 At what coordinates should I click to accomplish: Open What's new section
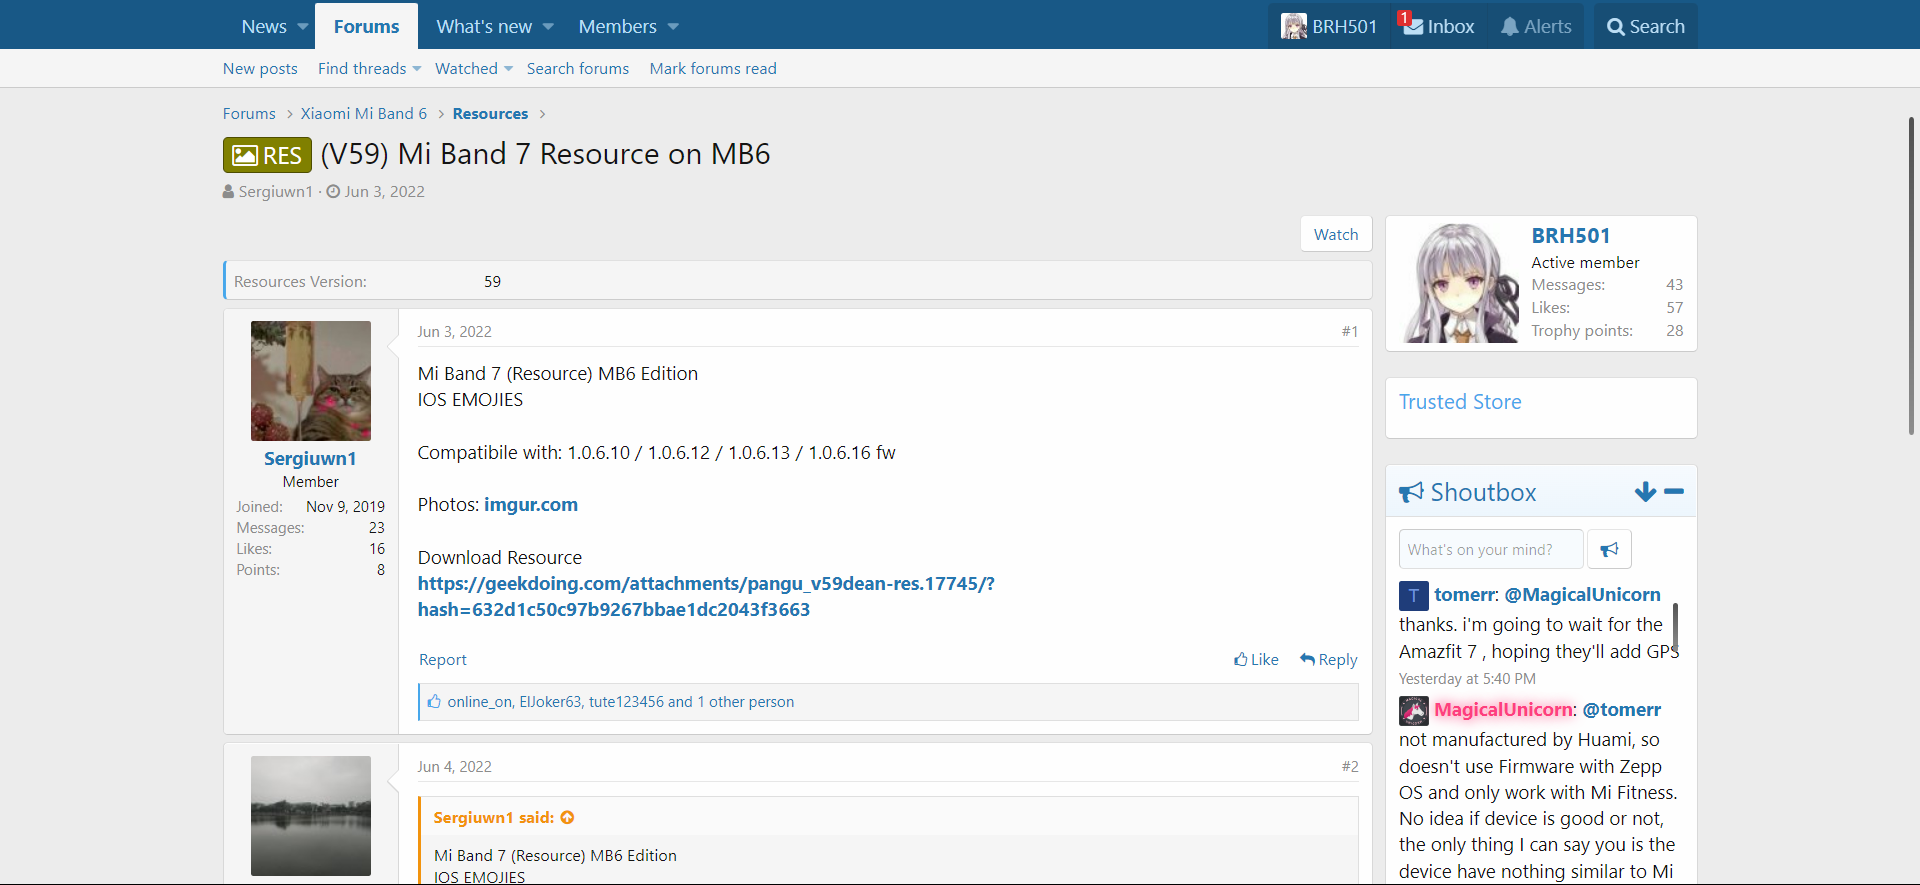(x=484, y=27)
